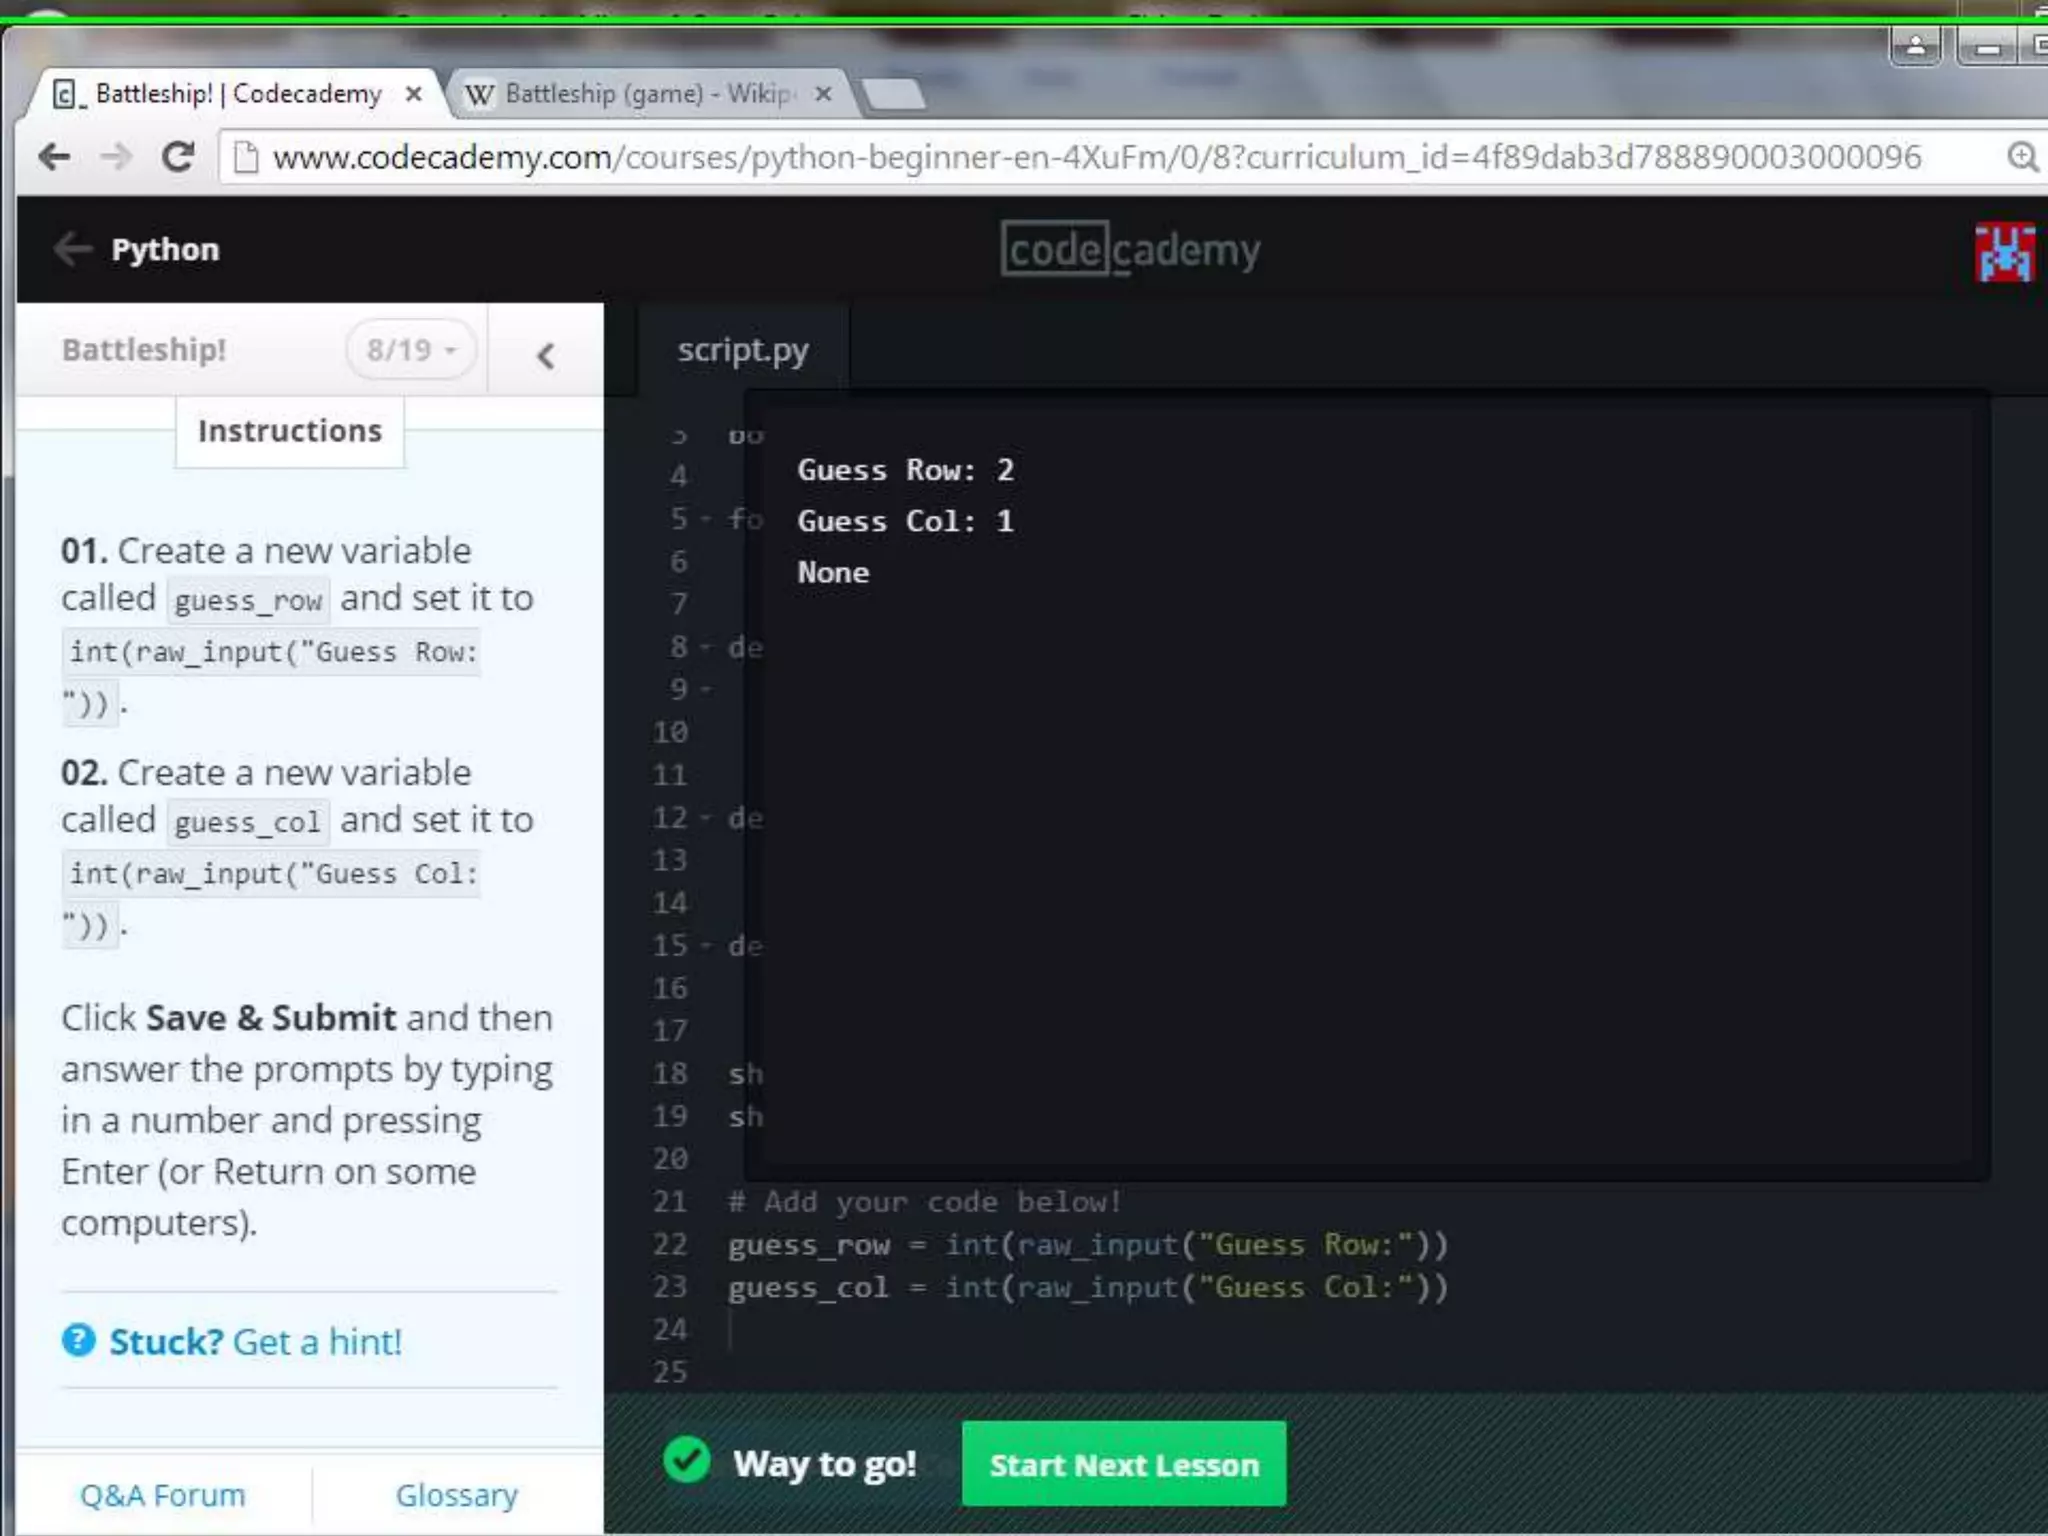This screenshot has width=2048, height=1536.
Task: Reload the page with the refresh icon
Action: [178, 157]
